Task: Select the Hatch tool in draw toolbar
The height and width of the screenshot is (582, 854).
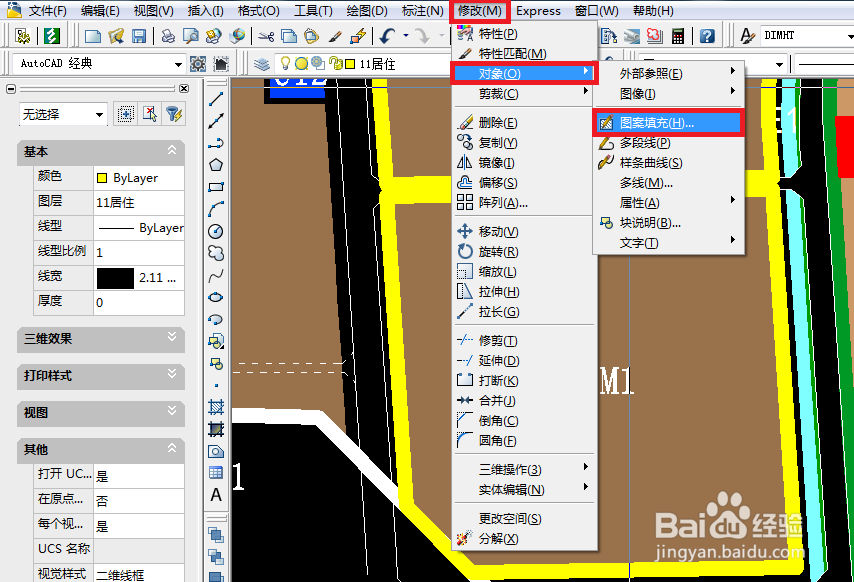Action: [216, 407]
